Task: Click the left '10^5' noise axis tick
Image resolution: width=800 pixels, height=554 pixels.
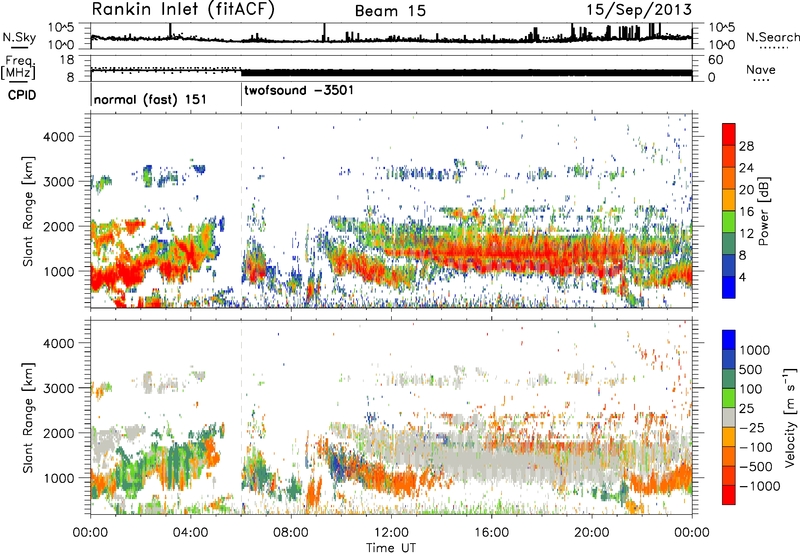Action: 62,27
